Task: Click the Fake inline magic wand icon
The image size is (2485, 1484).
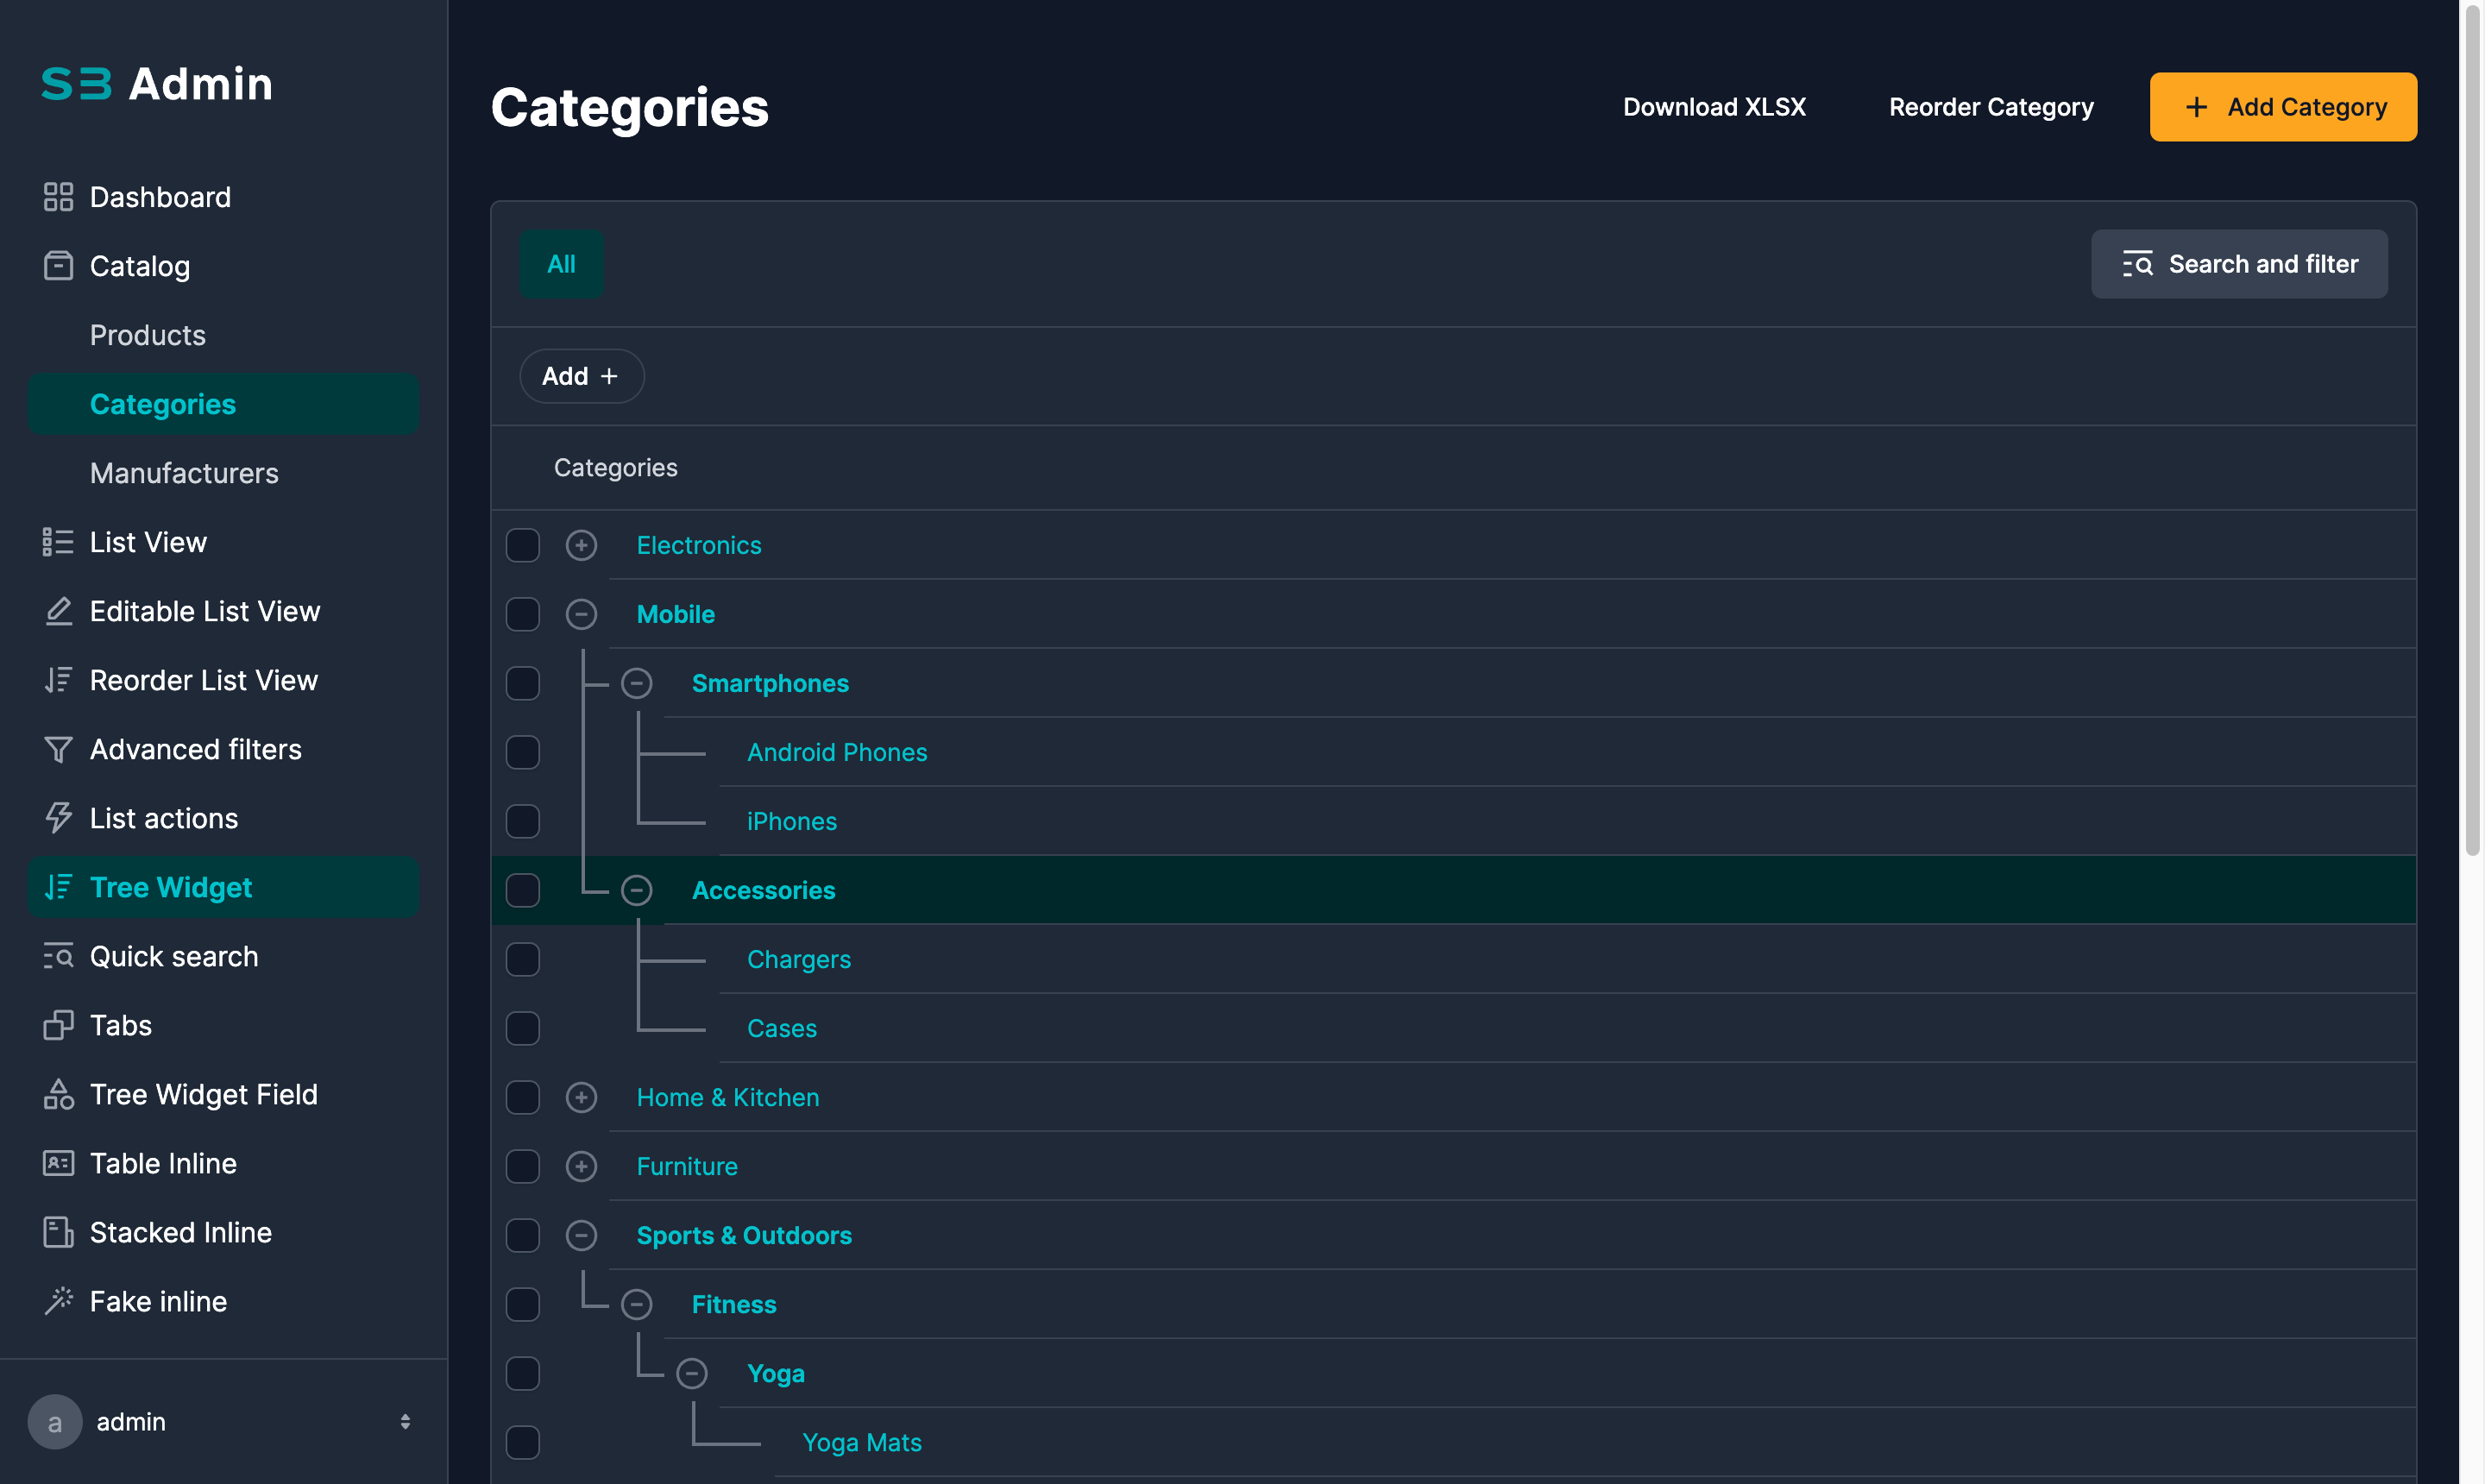Action: point(58,1301)
